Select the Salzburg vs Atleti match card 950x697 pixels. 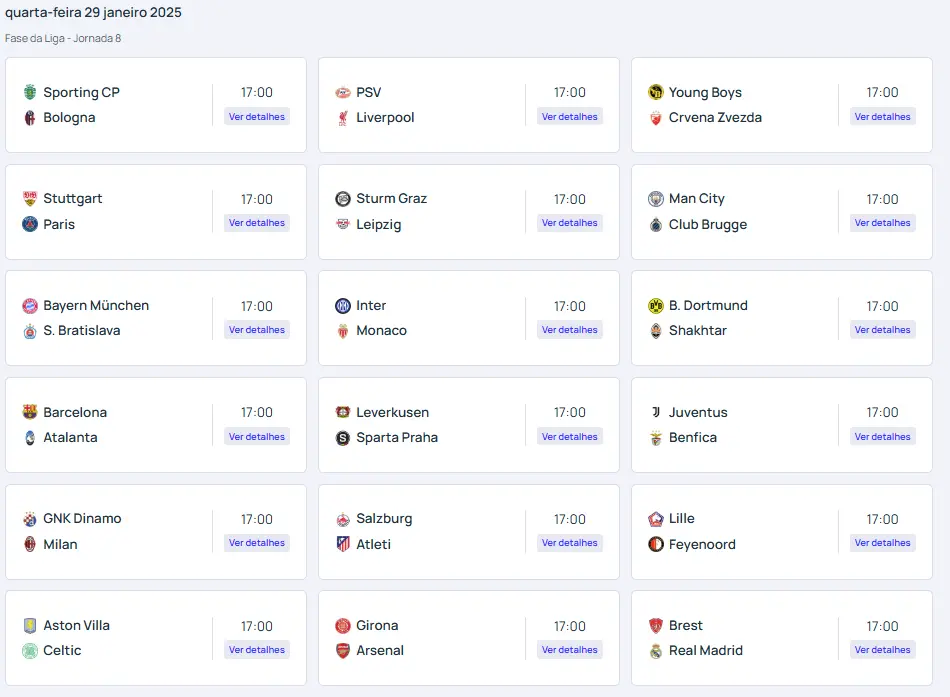[x=430, y=532]
